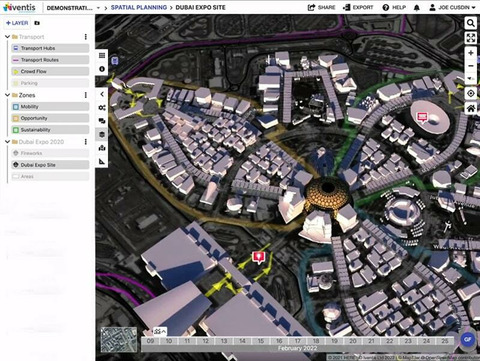This screenshot has height=361, width=480.
Task: Locate my position on the map
Action: coord(471,93)
